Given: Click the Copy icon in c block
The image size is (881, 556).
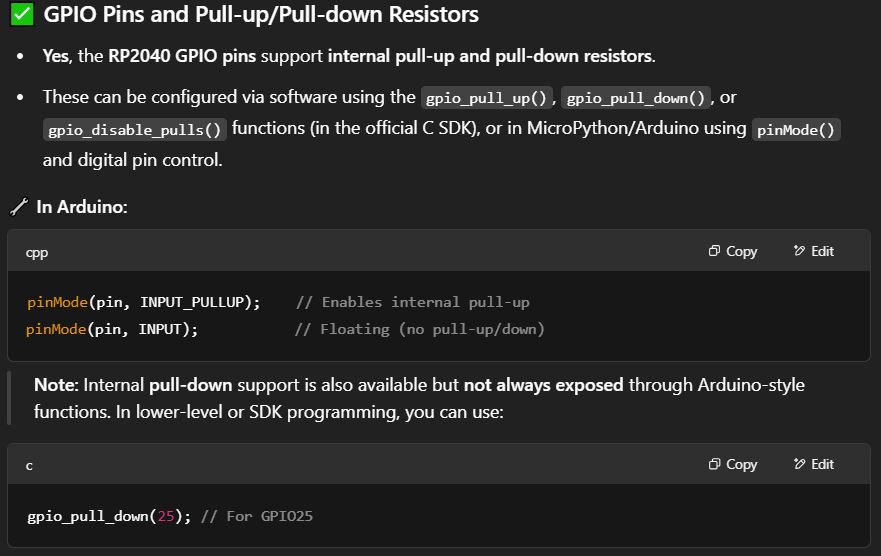Looking at the screenshot, I should click(714, 464).
